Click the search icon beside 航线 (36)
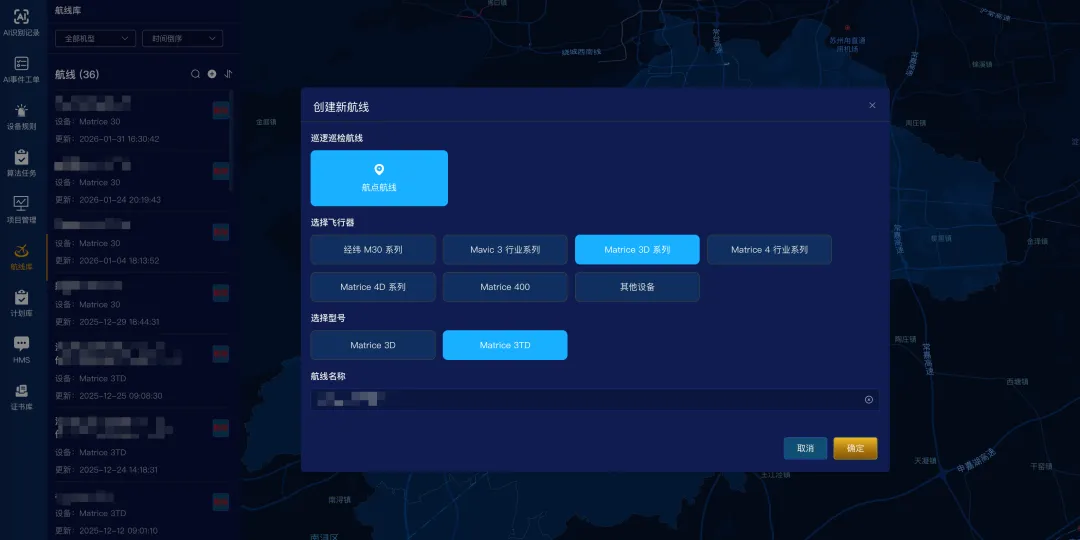The image size is (1080, 540). [196, 74]
